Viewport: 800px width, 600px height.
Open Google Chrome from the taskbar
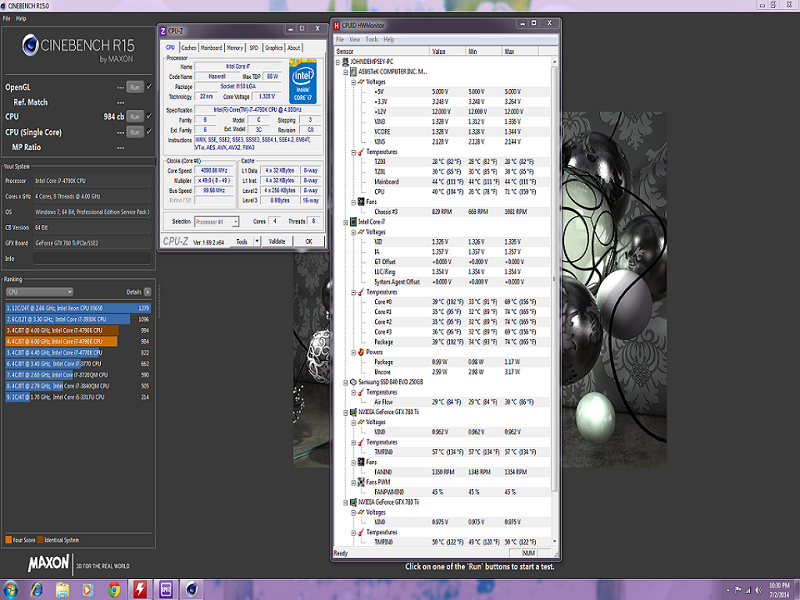click(114, 590)
